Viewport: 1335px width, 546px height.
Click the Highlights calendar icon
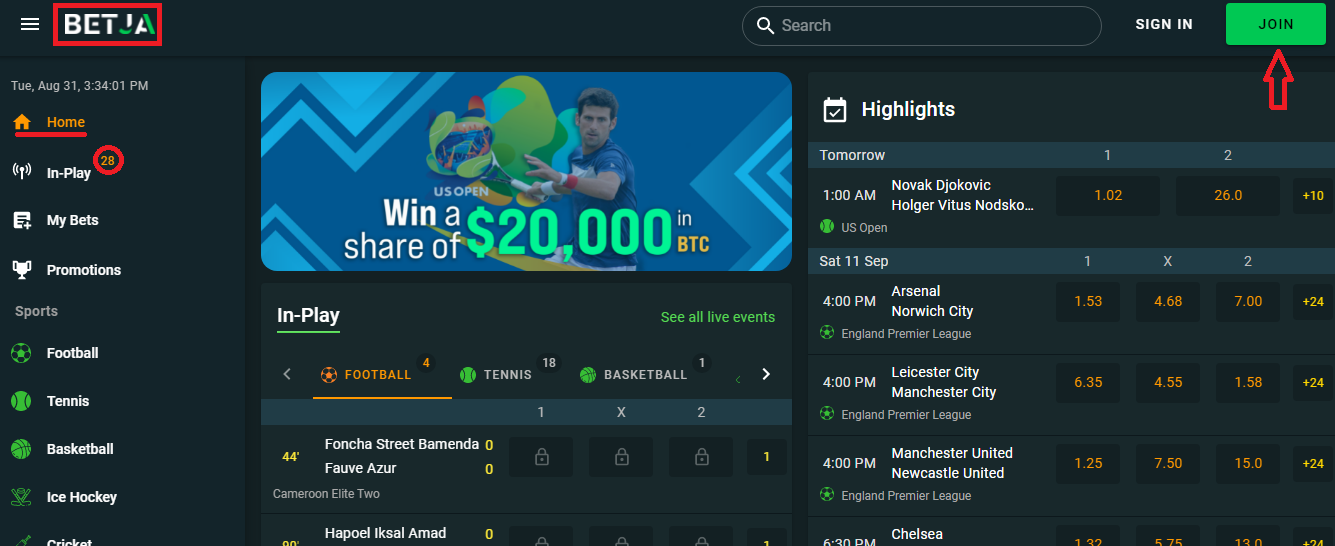coord(835,110)
